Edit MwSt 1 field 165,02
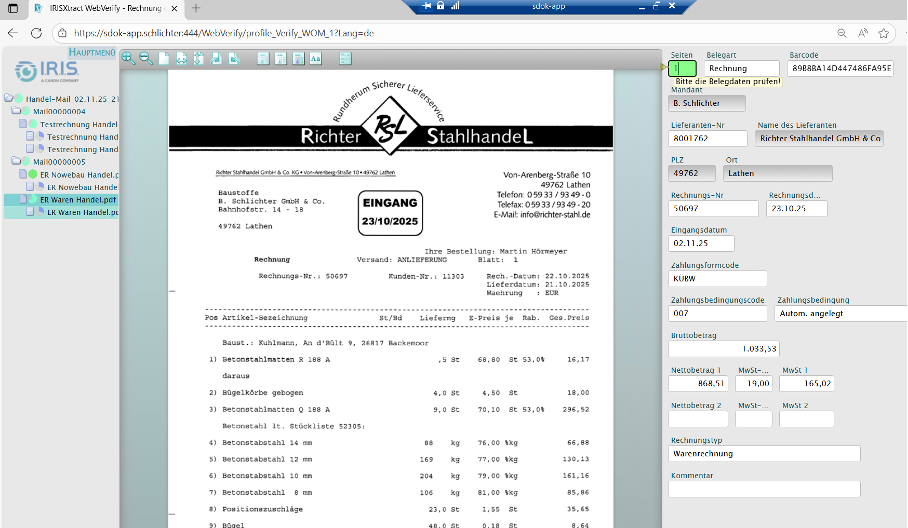The width and height of the screenshot is (908, 528). pos(807,383)
